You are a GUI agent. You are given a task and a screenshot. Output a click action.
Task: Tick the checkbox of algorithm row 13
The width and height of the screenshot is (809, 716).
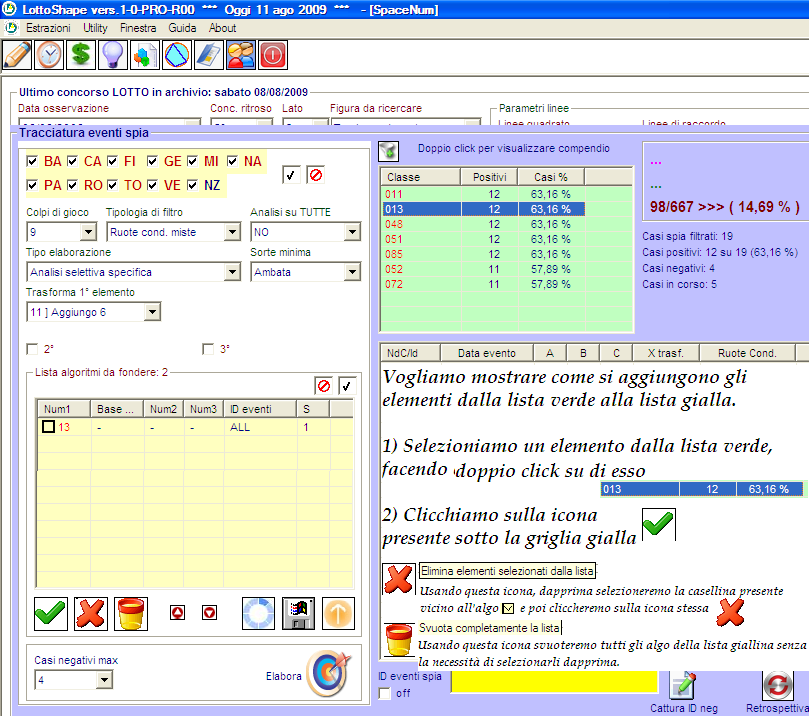pyautogui.click(x=48, y=427)
